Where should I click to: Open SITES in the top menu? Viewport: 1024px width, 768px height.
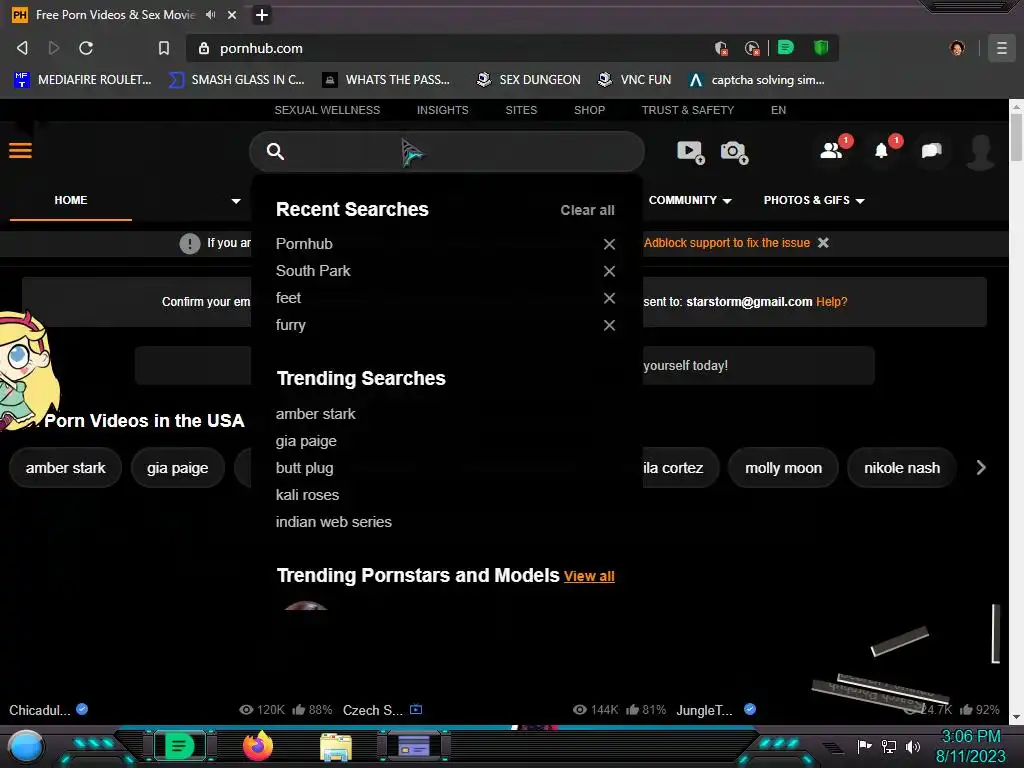pos(521,110)
